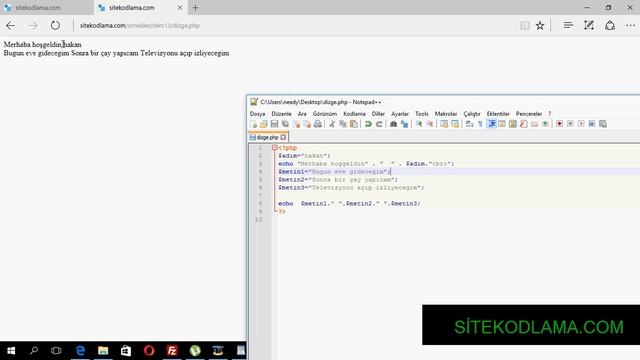Open a new browser tab with plus button
640x360 pixels.
[196, 7]
